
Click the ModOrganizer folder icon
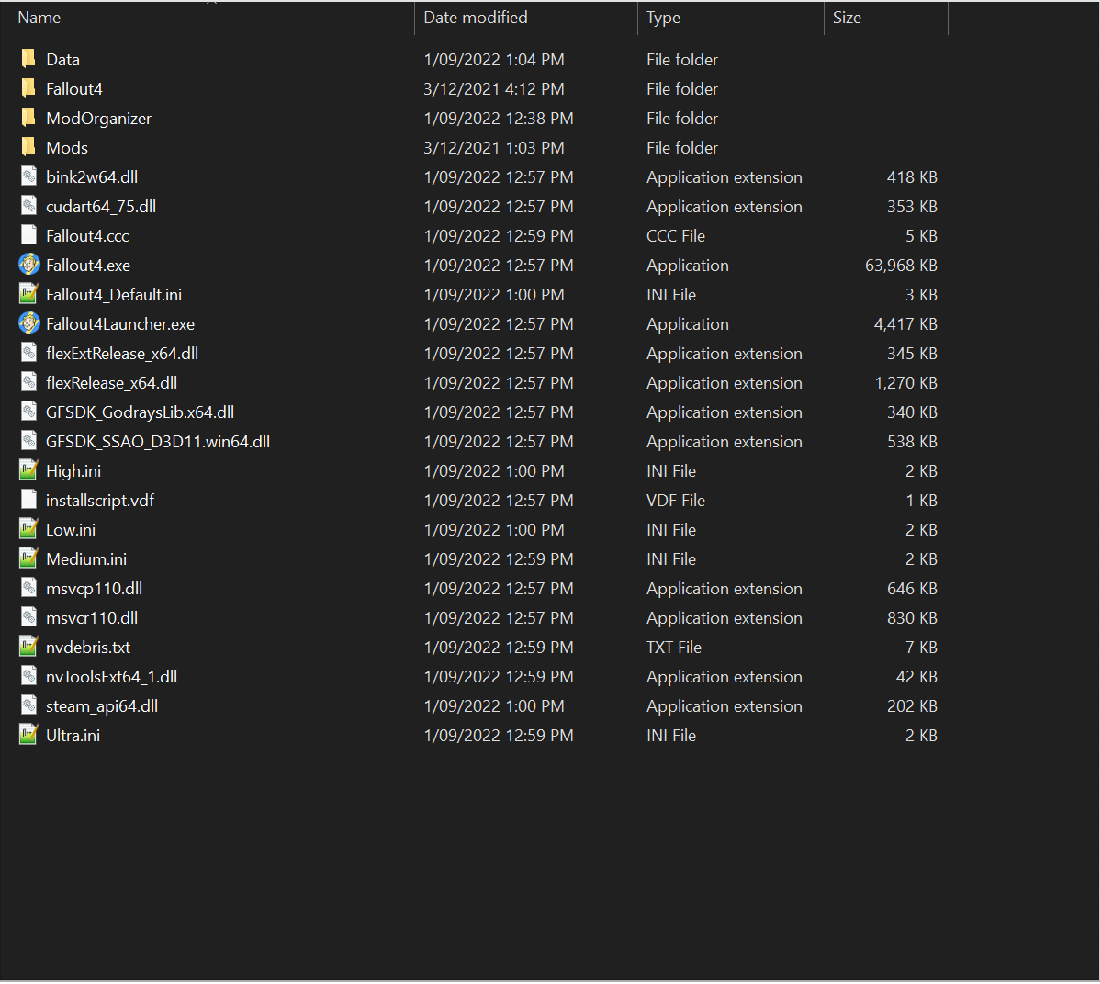coord(28,118)
